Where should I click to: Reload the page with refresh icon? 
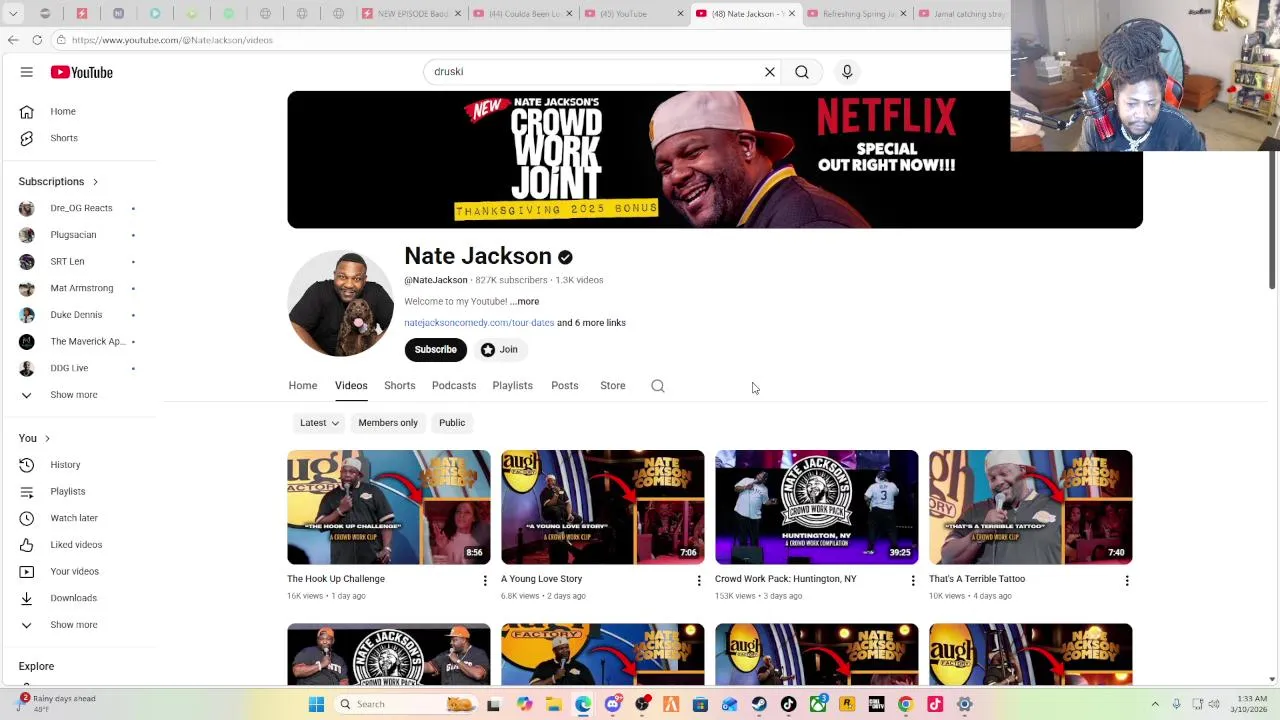click(37, 40)
